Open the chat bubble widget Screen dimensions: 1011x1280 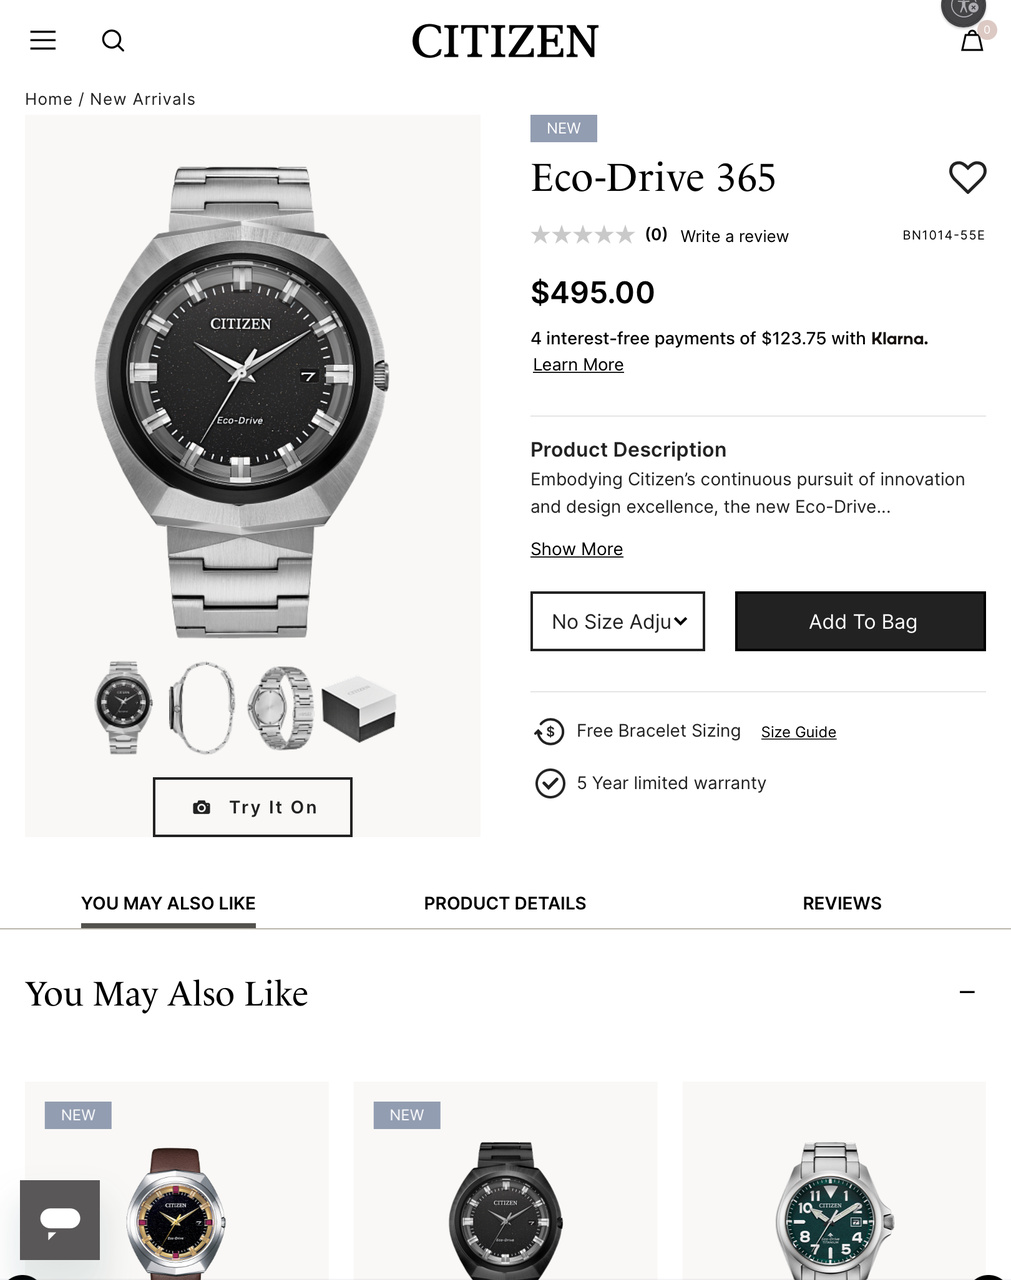pos(60,1219)
